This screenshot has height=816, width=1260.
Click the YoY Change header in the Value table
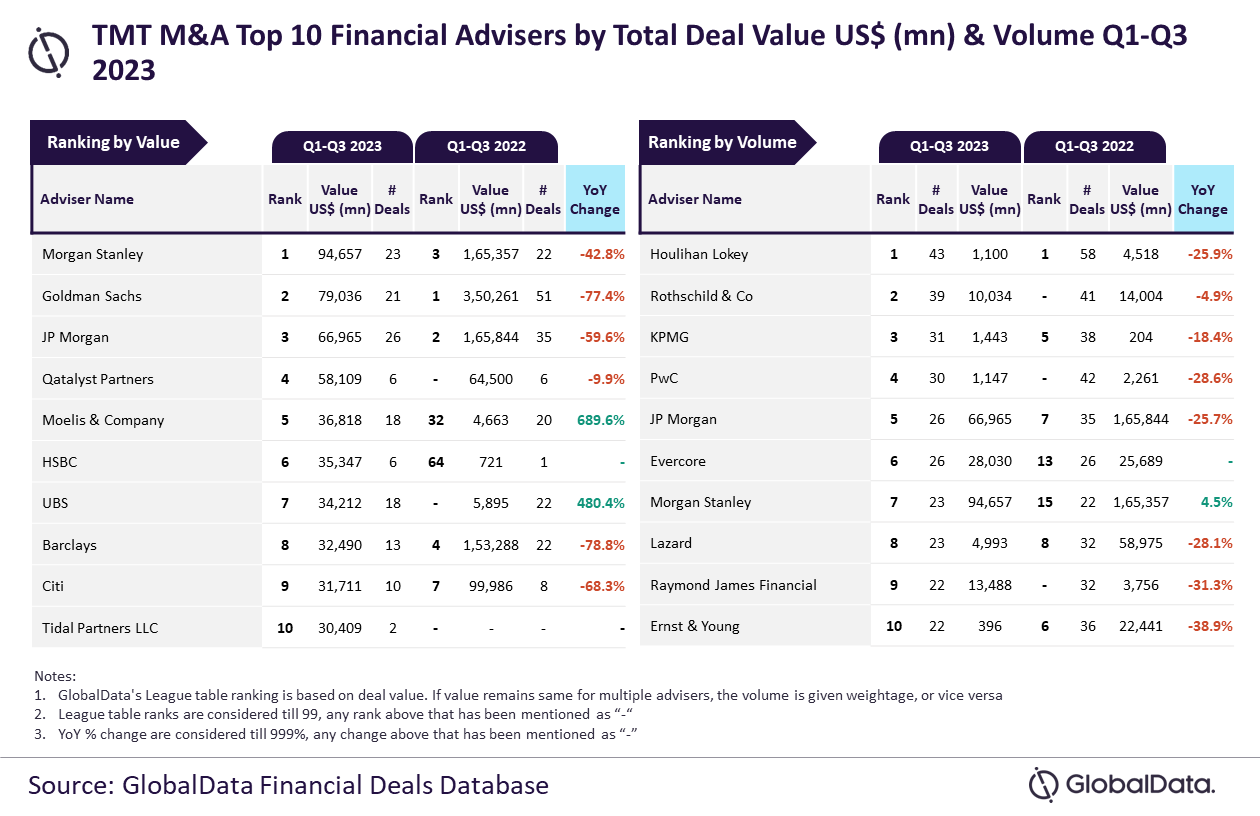[x=595, y=199]
